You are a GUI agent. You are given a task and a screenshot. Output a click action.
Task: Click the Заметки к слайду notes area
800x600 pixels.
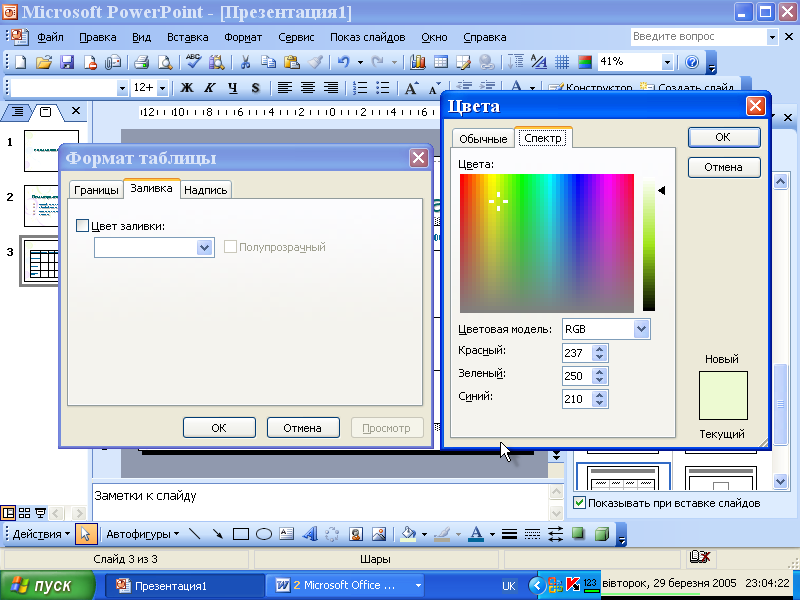(320, 502)
